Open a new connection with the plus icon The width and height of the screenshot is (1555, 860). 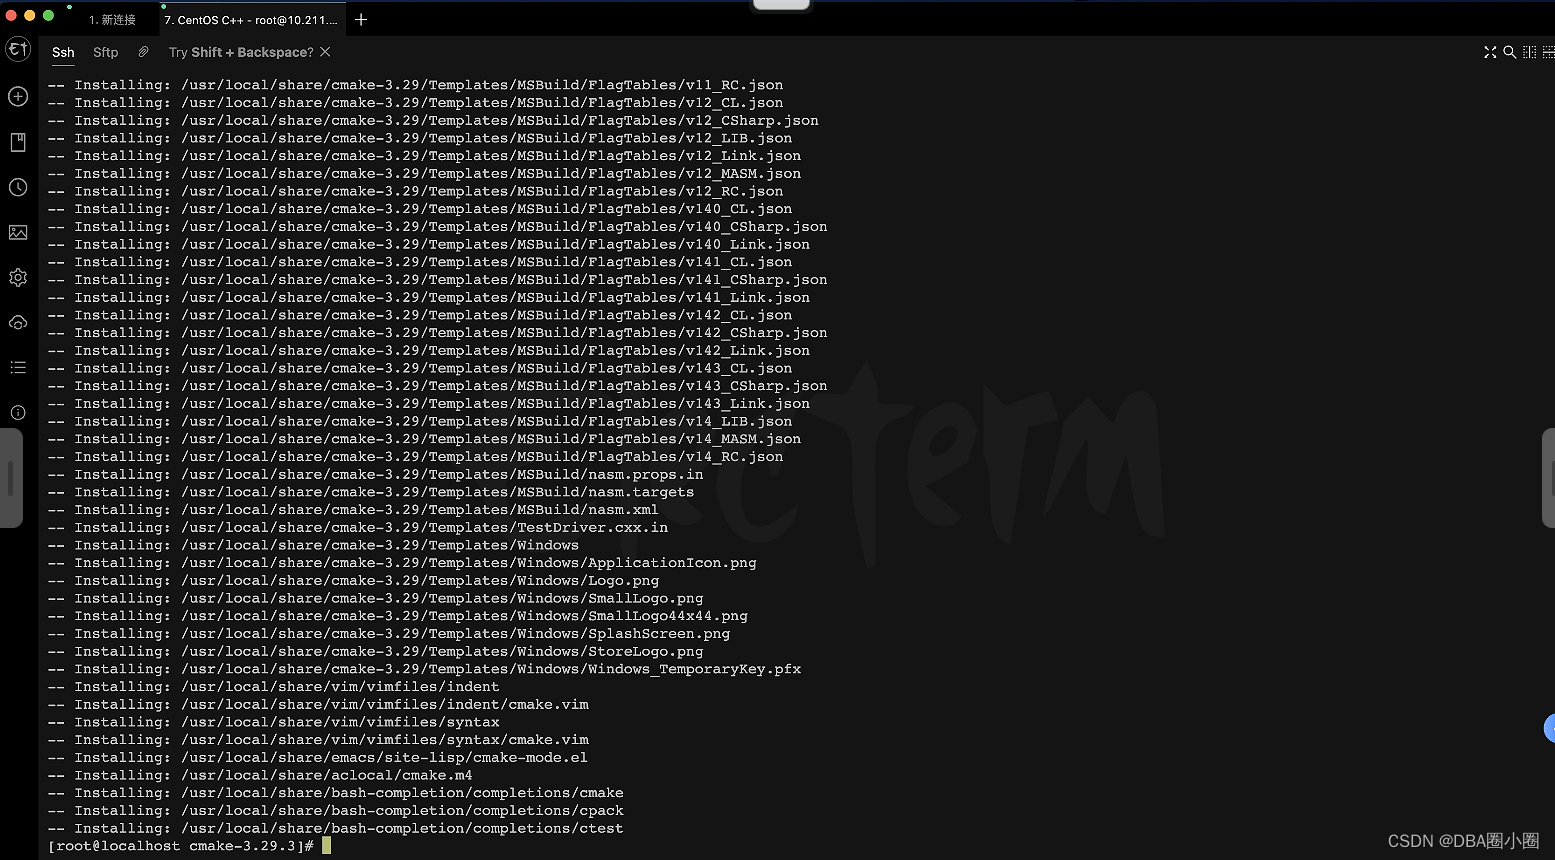(x=18, y=97)
